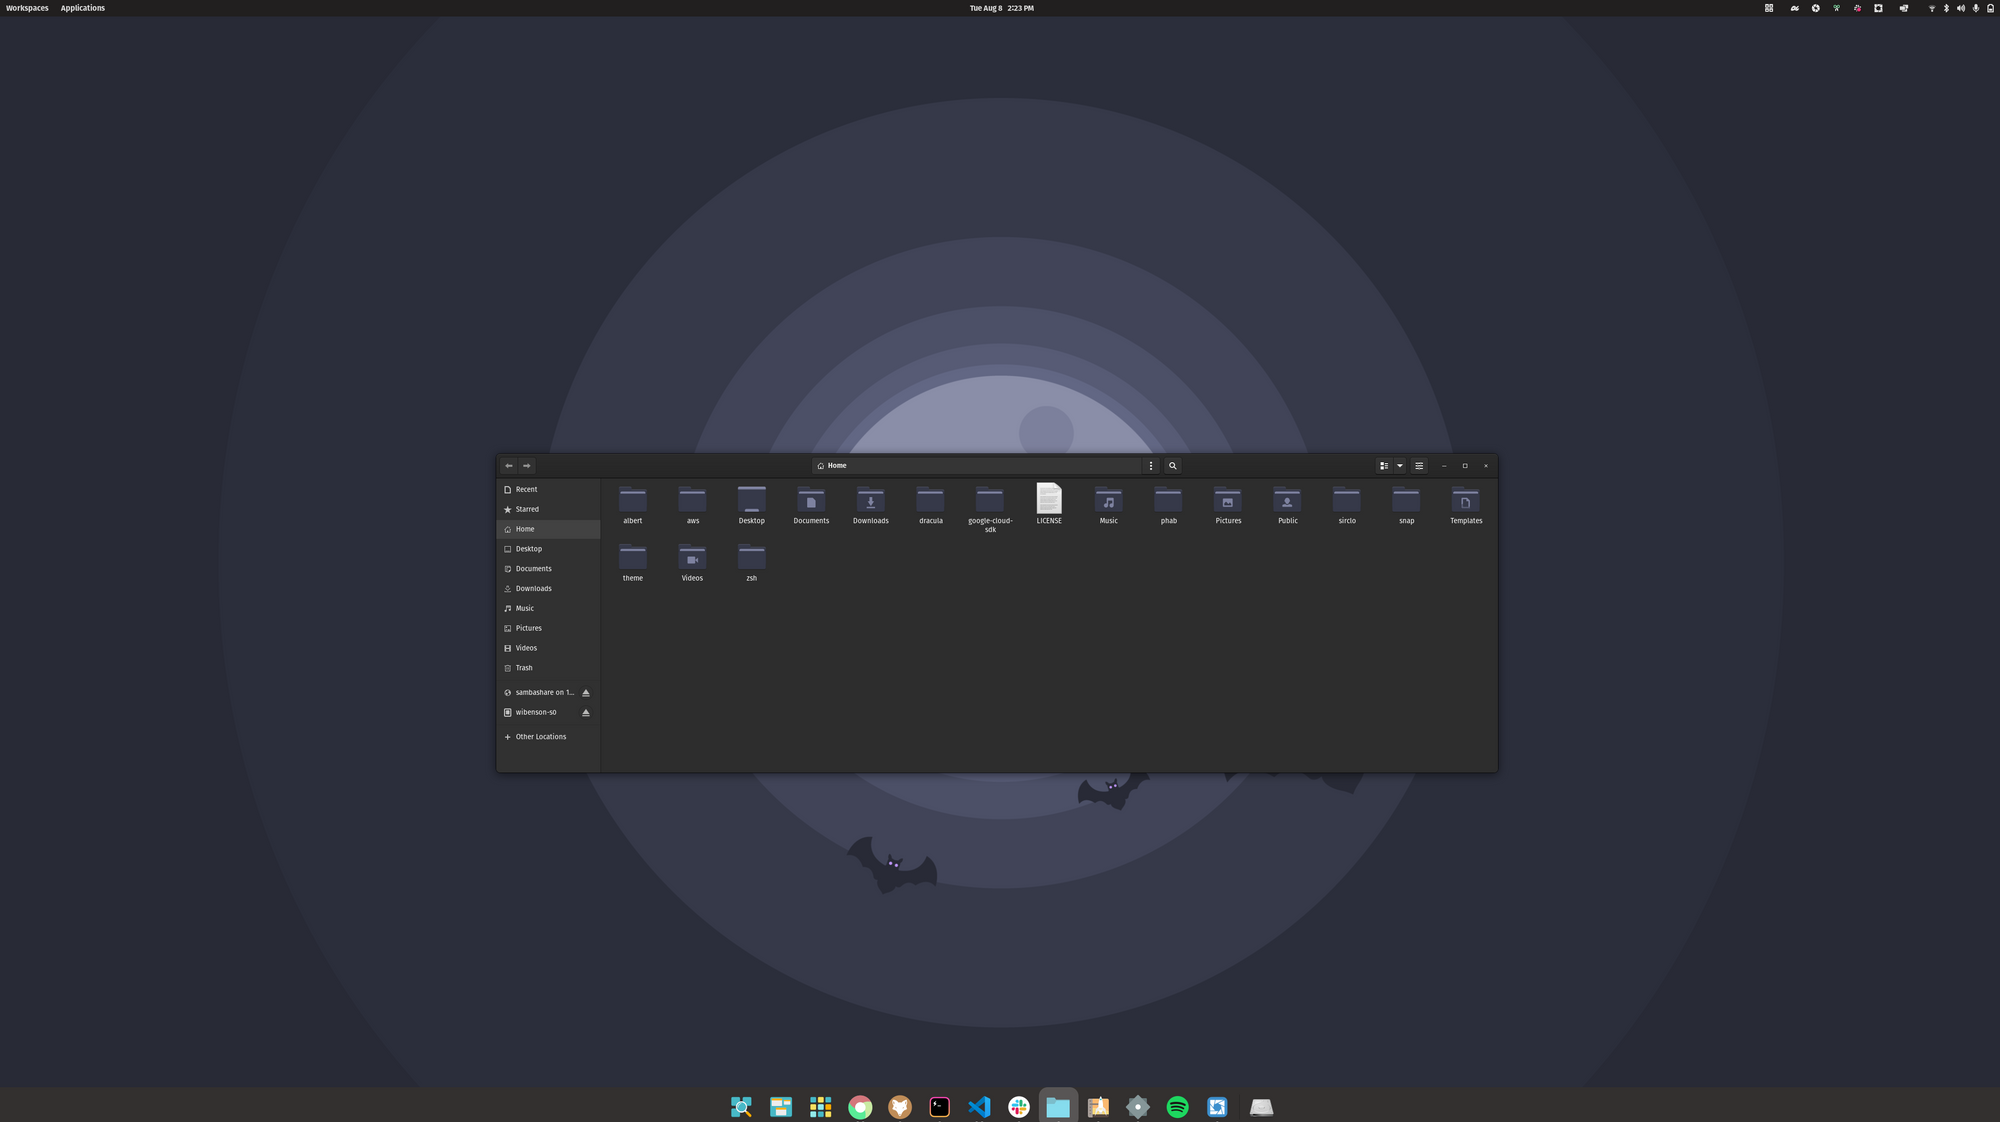The image size is (2000, 1122).
Task: Open Documents from the sidebar
Action: [x=548, y=569]
